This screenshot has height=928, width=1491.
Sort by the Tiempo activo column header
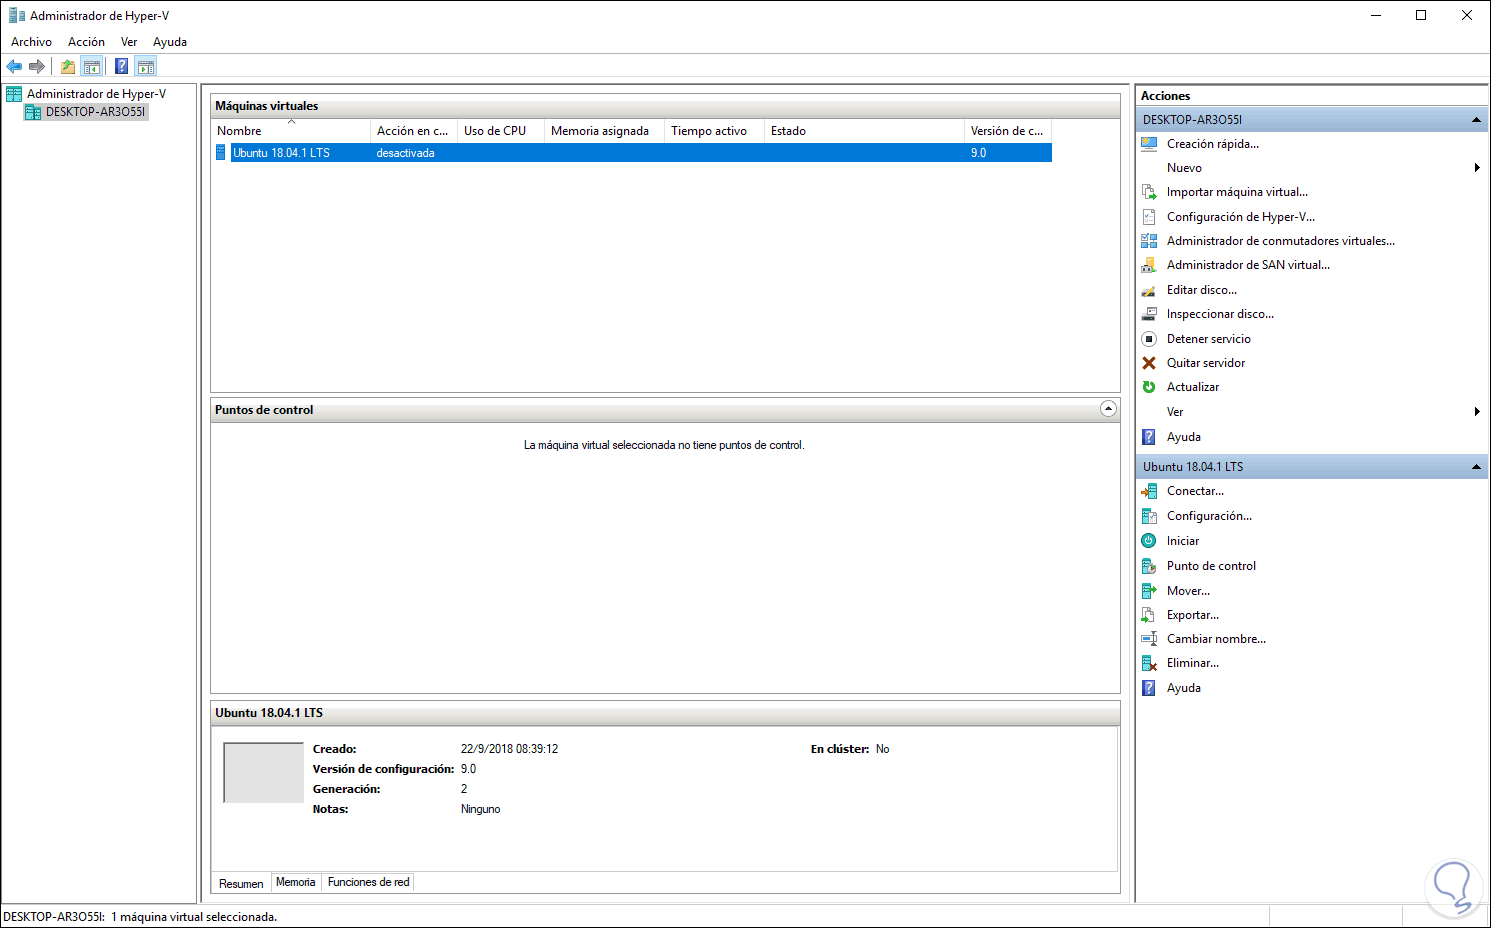714,131
